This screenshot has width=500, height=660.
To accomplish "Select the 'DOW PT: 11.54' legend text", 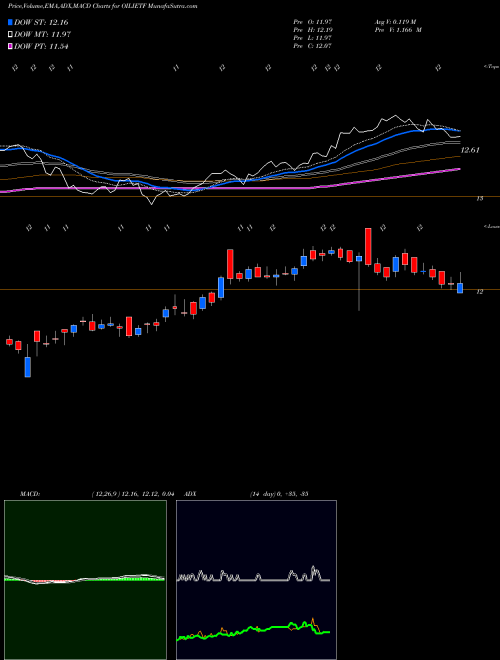I will (41, 46).
